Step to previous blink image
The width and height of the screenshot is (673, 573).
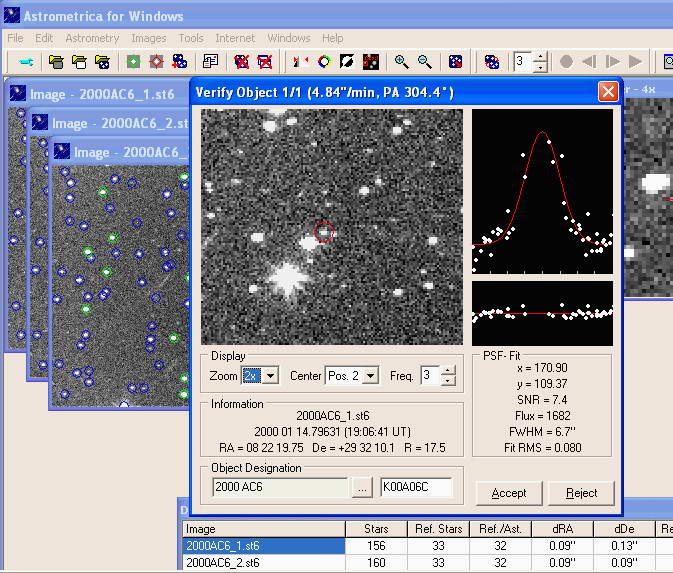589,62
